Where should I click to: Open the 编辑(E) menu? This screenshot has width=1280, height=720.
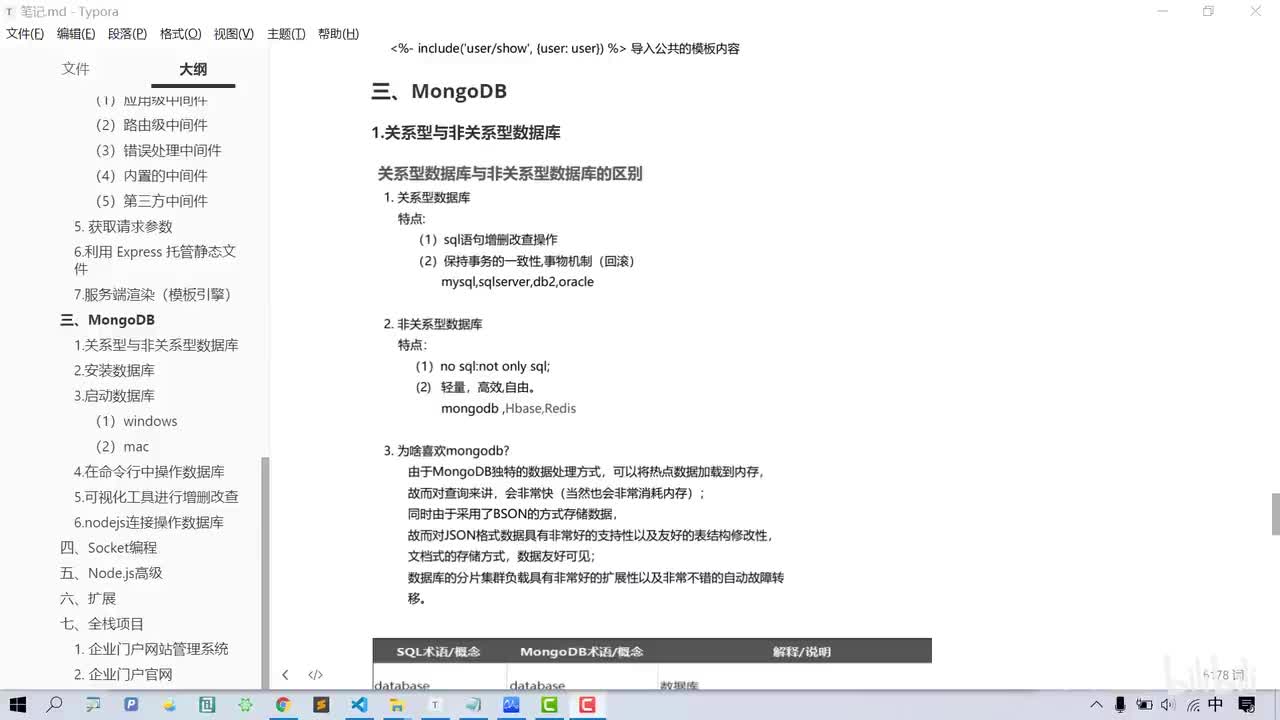click(x=76, y=34)
